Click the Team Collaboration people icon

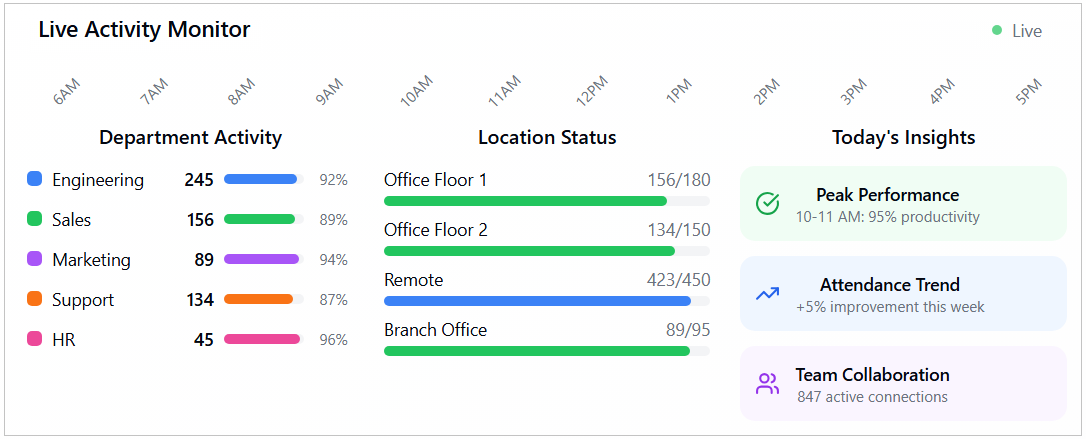click(767, 384)
